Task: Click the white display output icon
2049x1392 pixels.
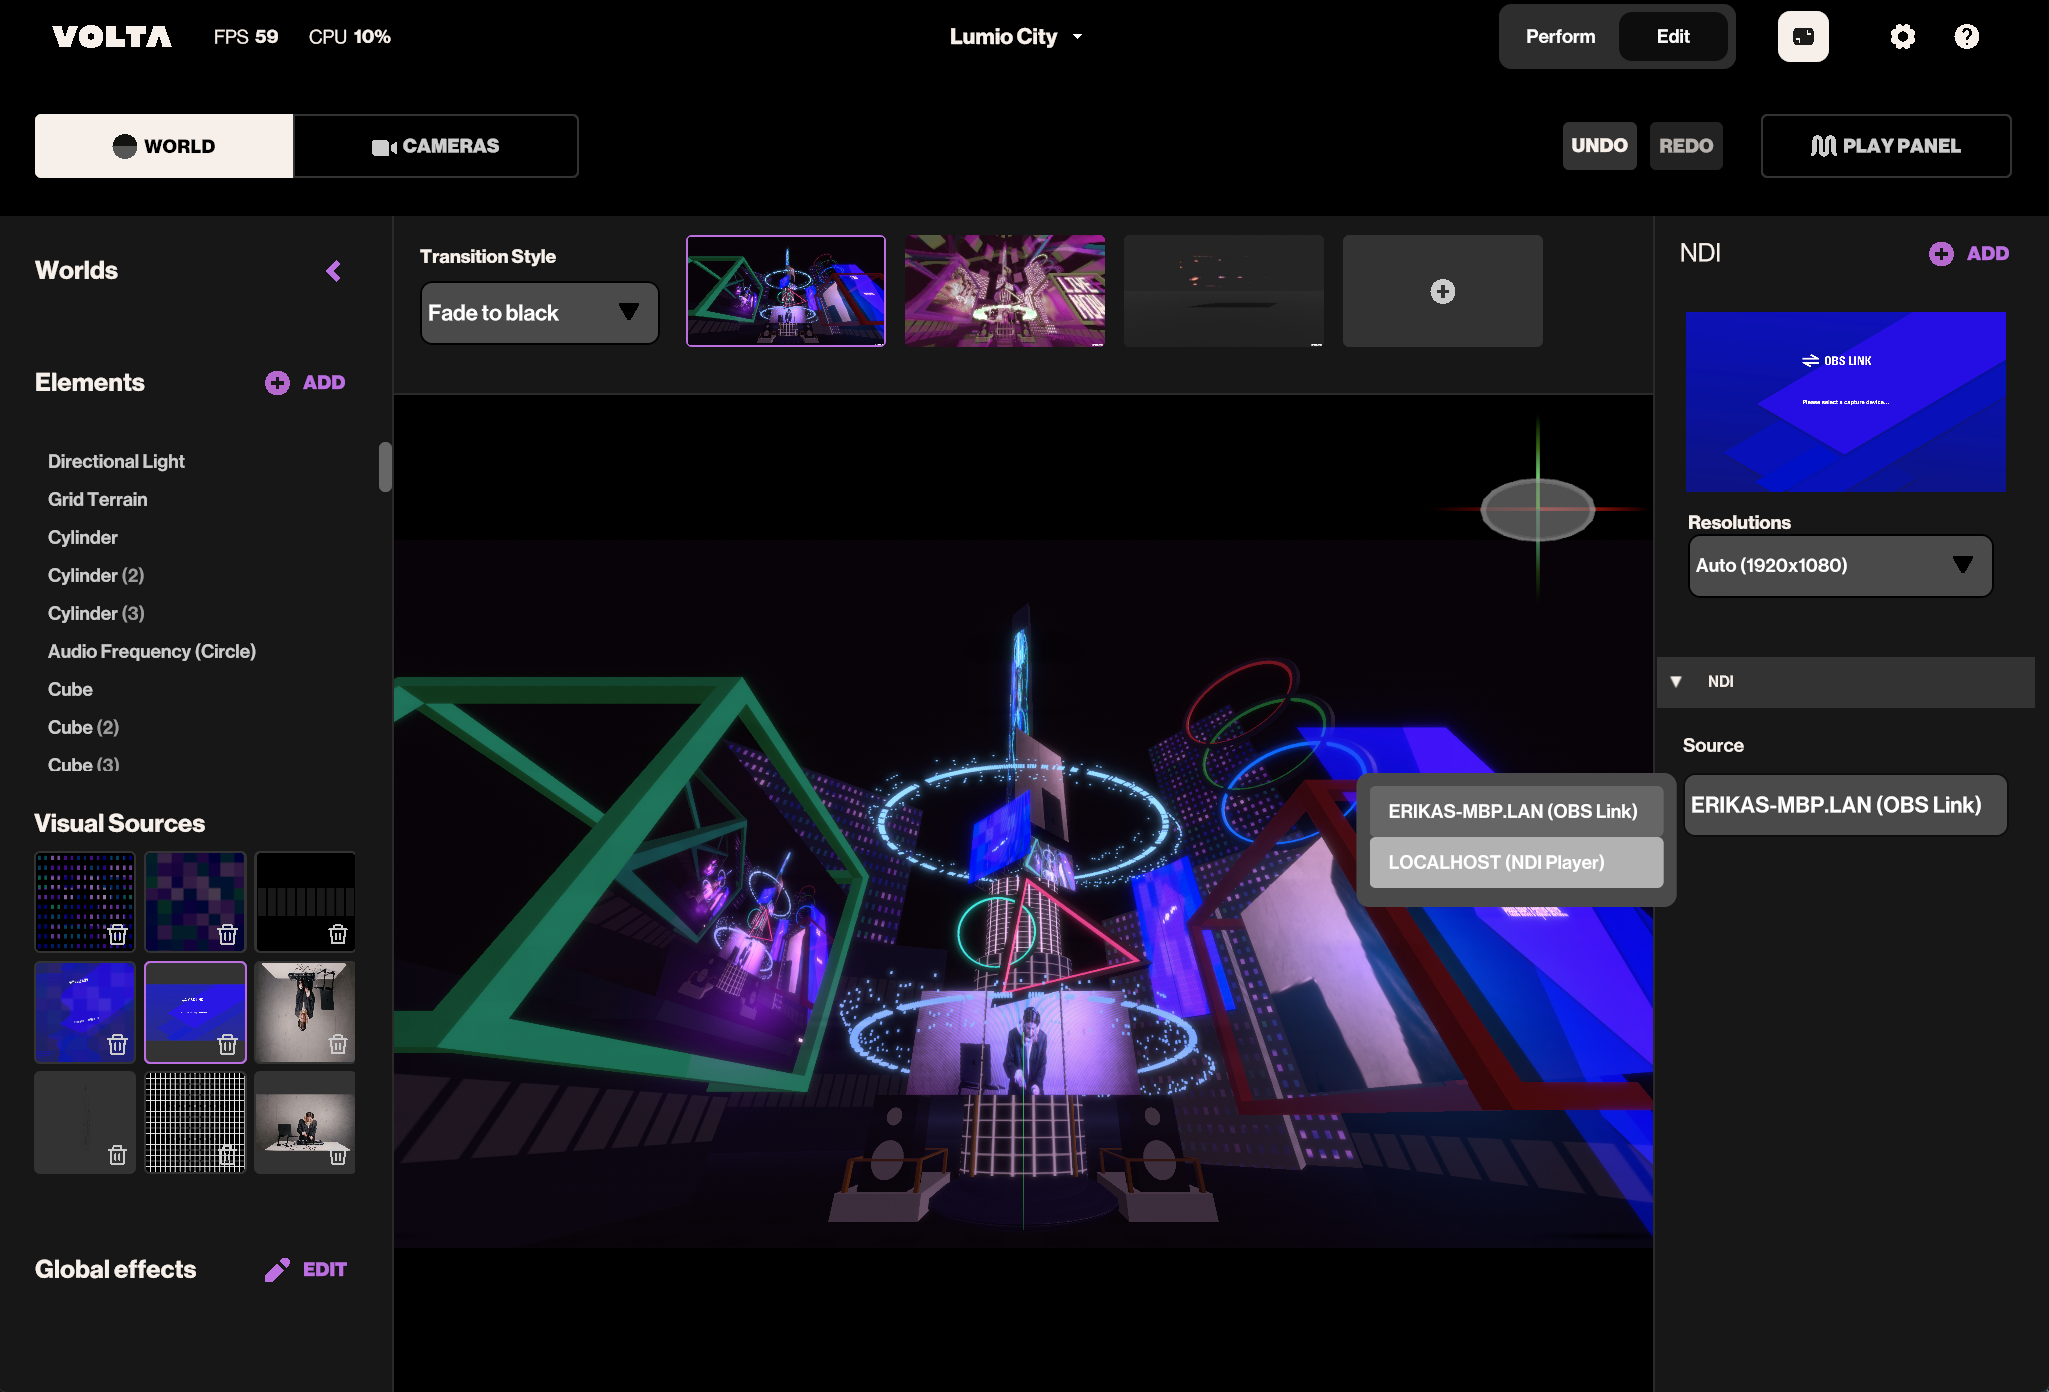Action: pos(1802,37)
